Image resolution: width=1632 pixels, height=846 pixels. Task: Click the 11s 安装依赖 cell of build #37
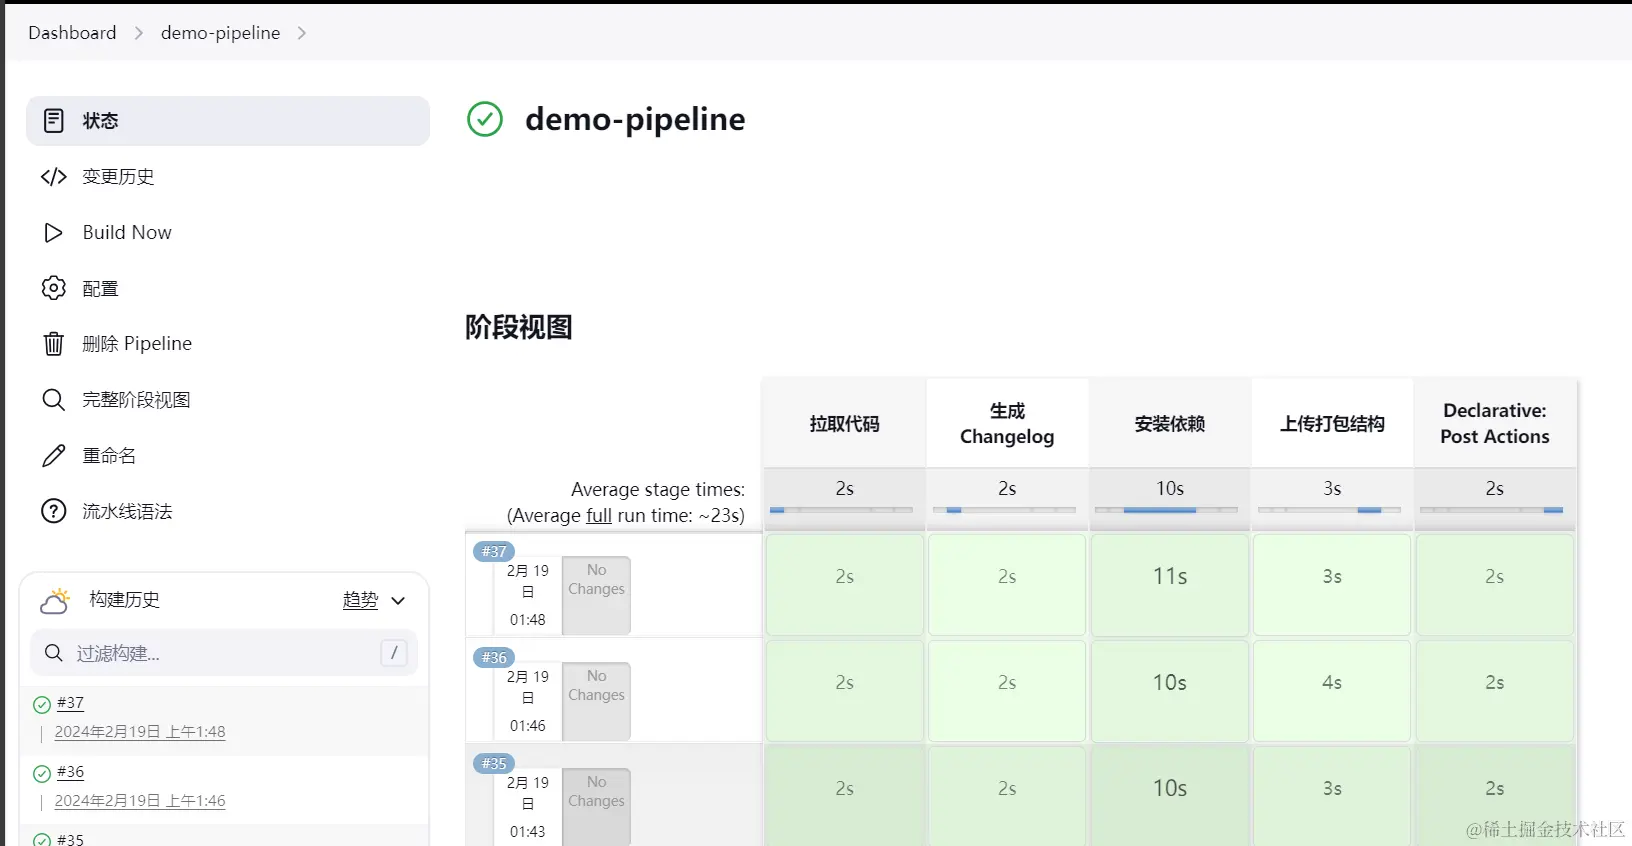pyautogui.click(x=1170, y=585)
